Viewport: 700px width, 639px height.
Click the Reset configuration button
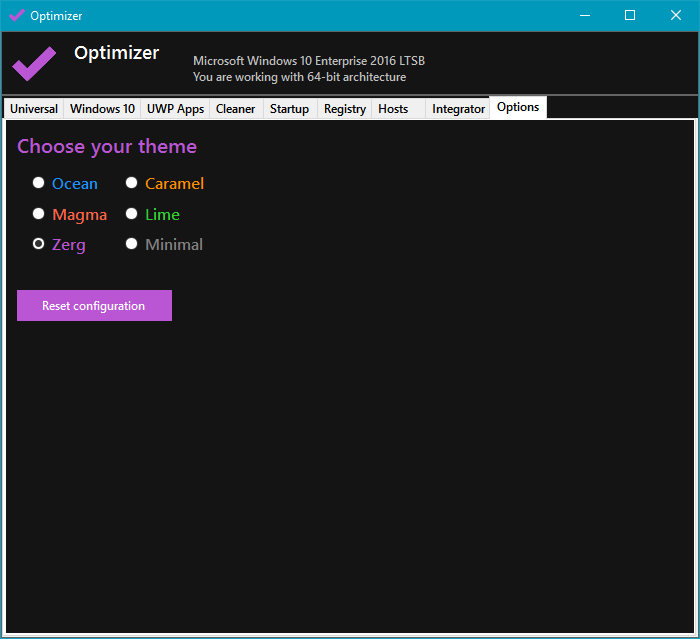[x=94, y=305]
